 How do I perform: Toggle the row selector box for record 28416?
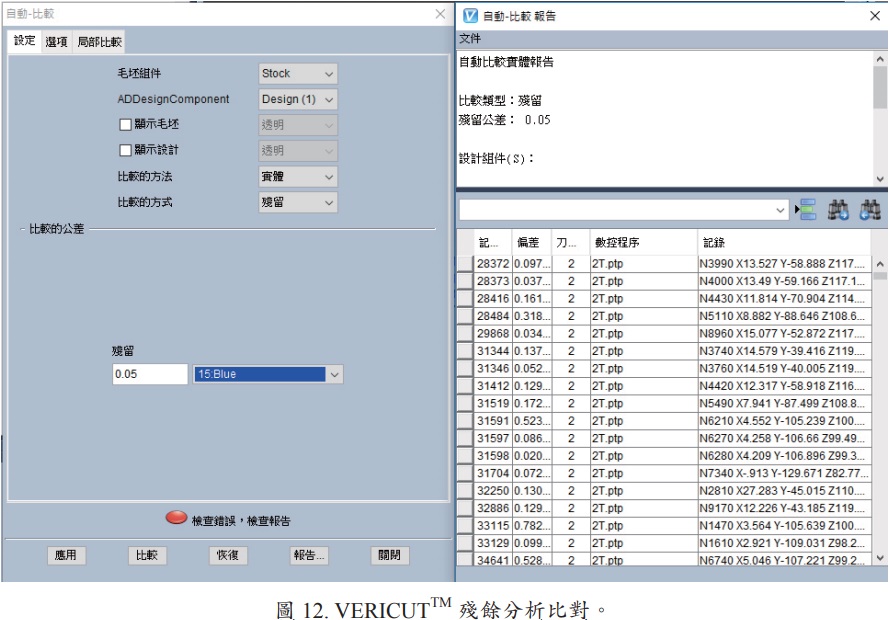pyautogui.click(x=465, y=299)
